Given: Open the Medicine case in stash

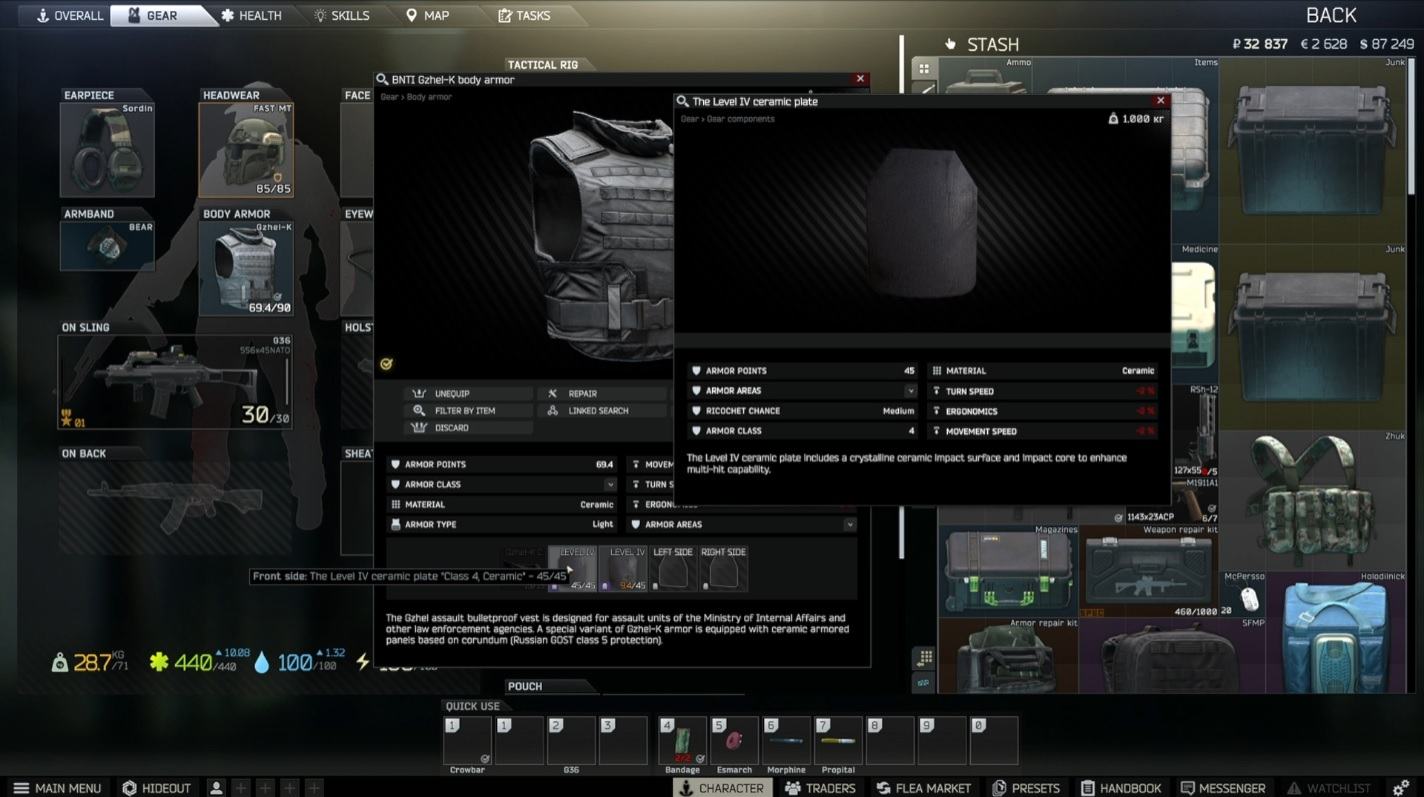Looking at the screenshot, I should point(1194,314).
